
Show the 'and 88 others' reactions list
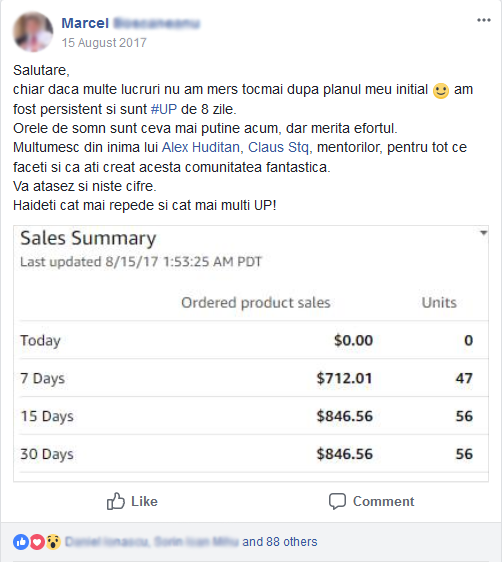coord(279,542)
